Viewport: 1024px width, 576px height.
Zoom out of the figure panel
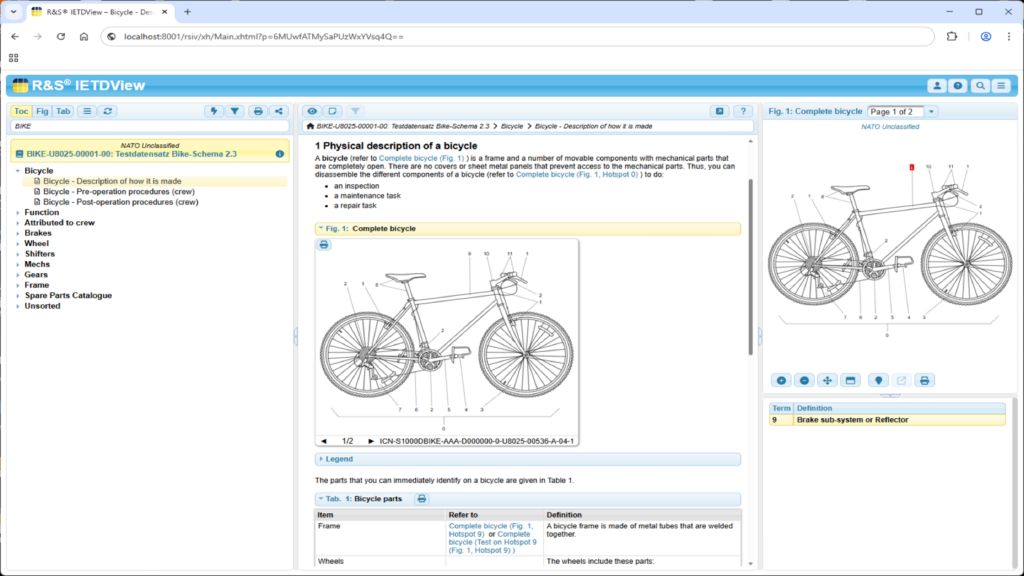click(x=805, y=380)
